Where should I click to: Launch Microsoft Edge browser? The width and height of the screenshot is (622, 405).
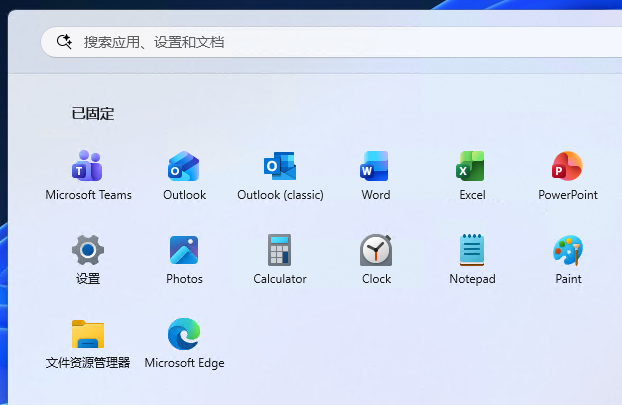(x=184, y=334)
